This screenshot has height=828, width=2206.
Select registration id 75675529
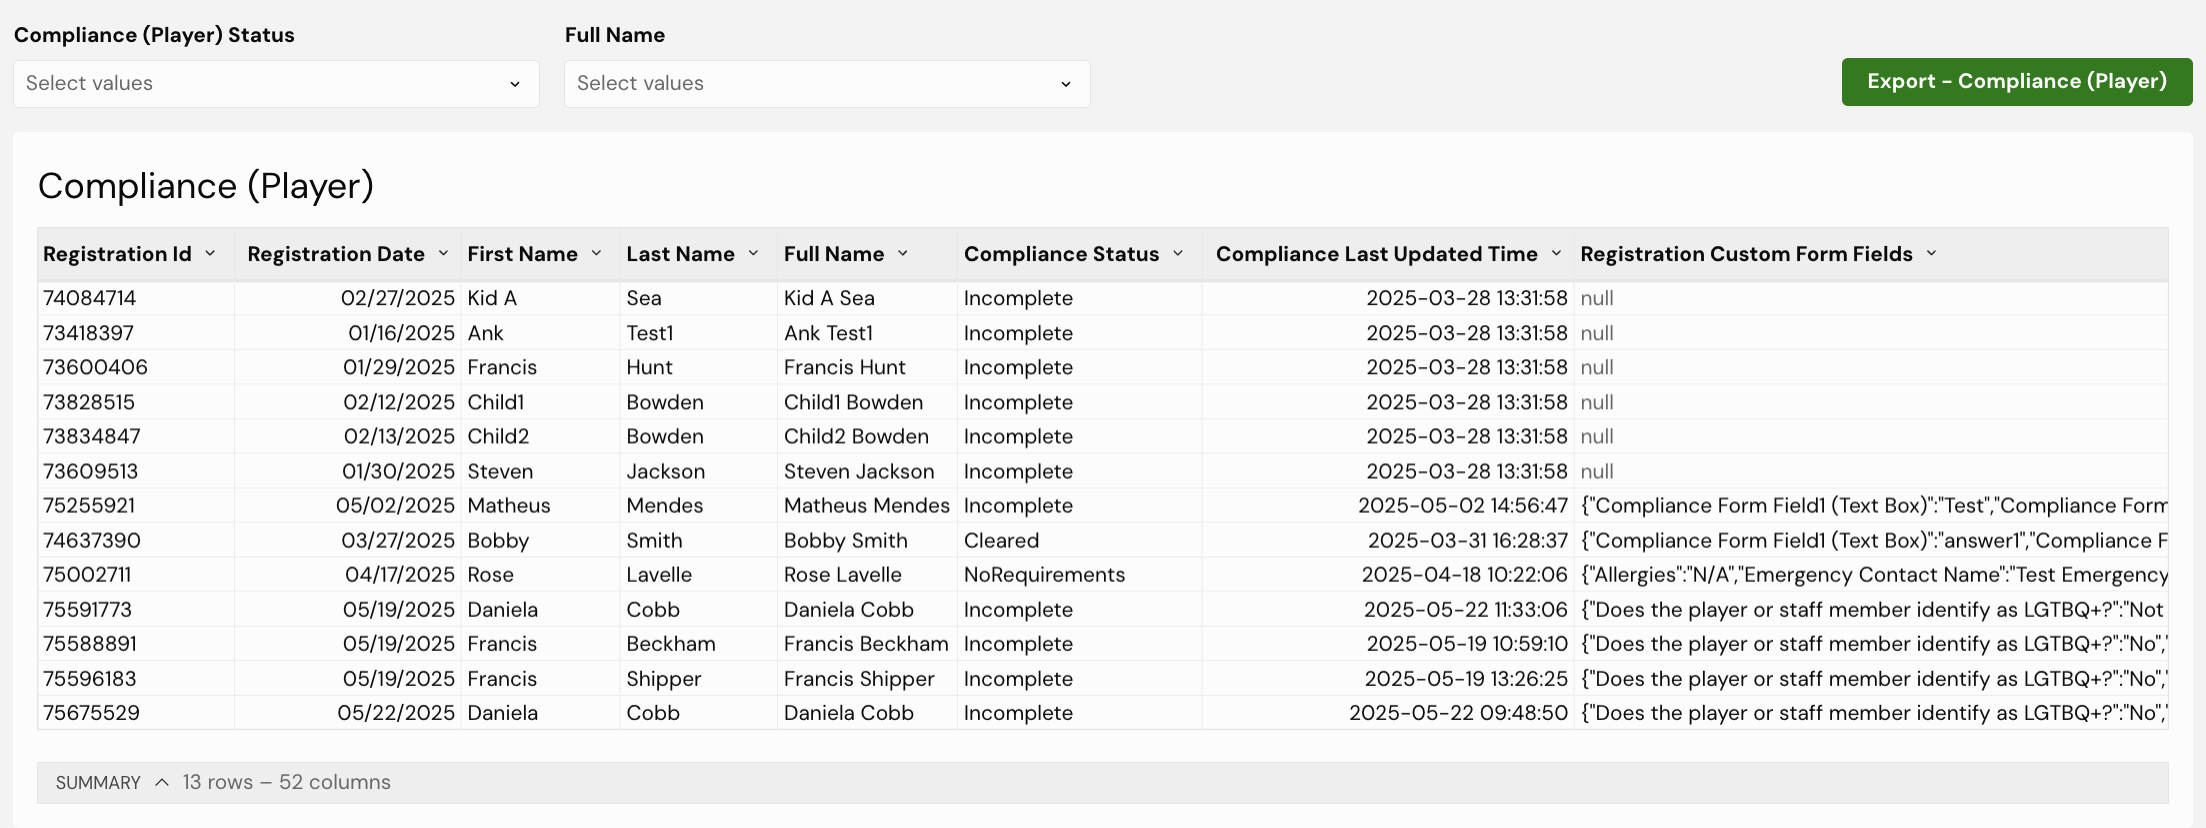pos(91,713)
